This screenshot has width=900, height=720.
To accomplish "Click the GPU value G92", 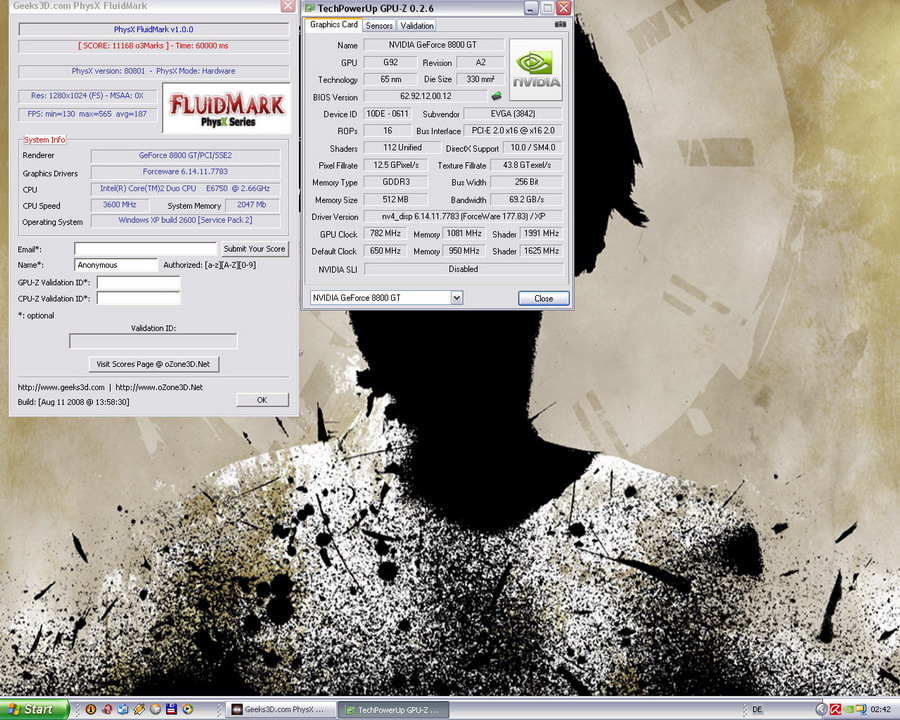I will click(x=390, y=62).
